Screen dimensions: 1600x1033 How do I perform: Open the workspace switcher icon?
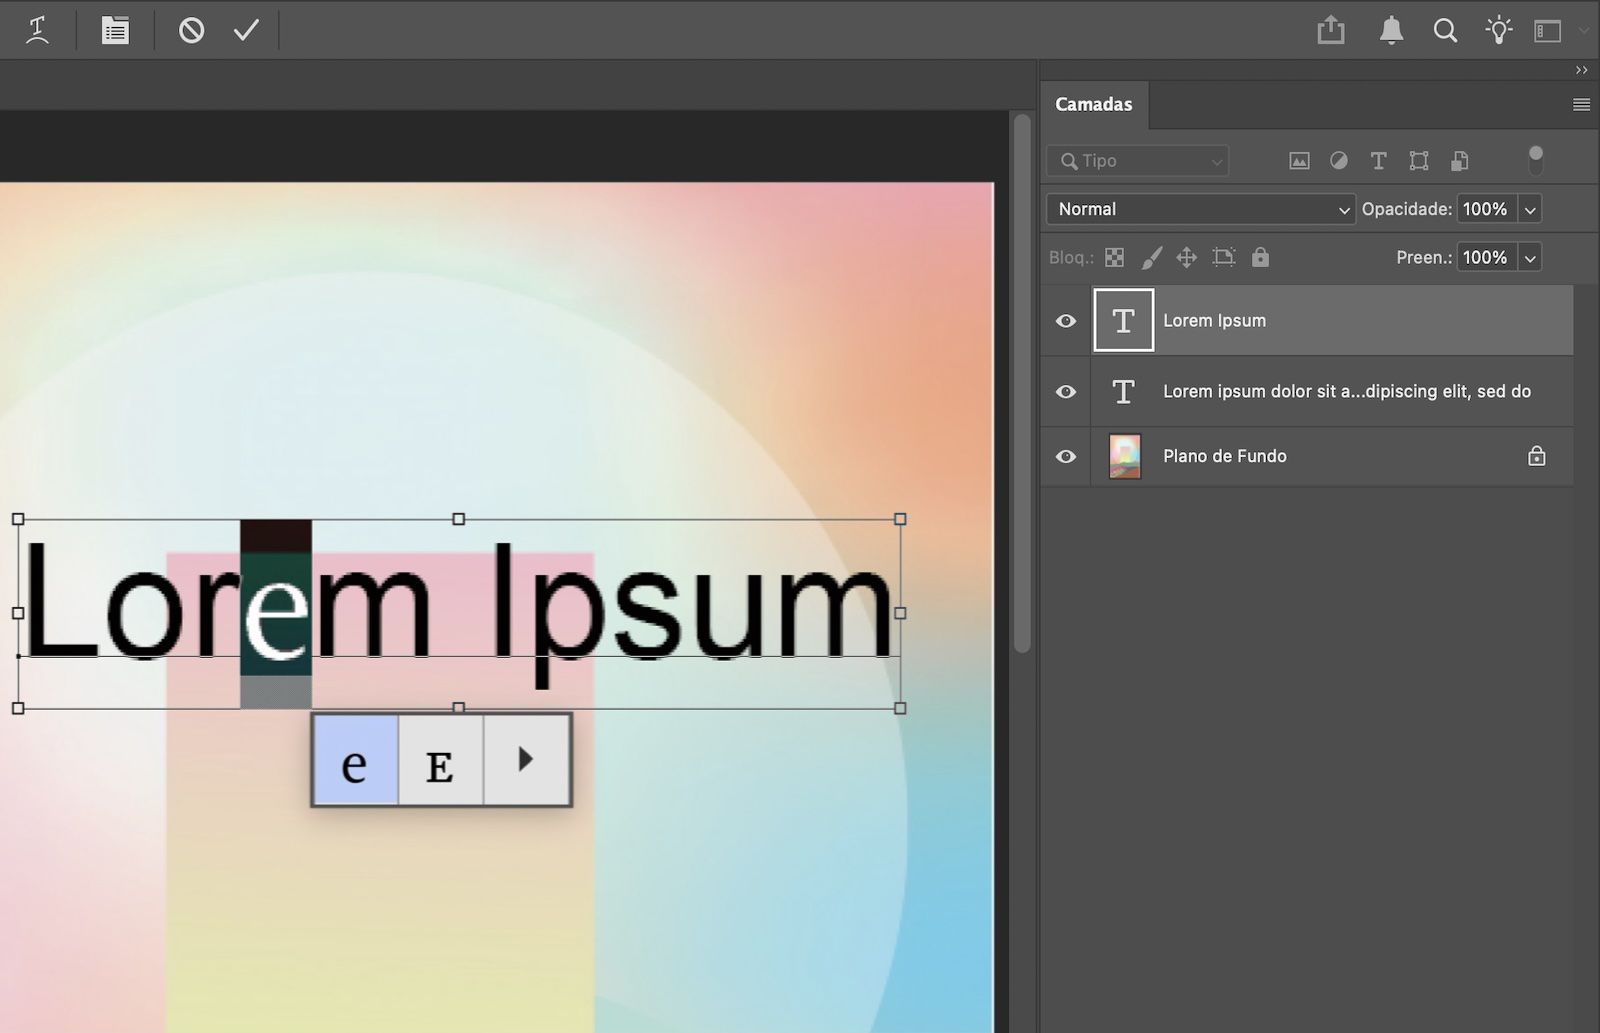tap(1547, 31)
